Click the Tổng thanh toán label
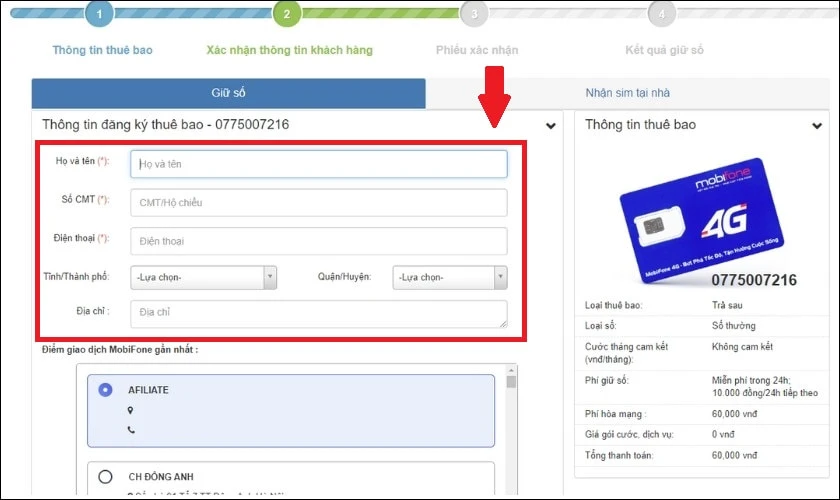840x500 pixels. click(619, 456)
